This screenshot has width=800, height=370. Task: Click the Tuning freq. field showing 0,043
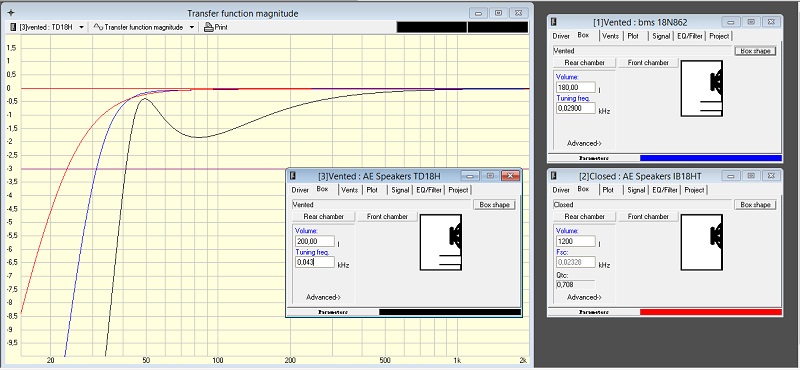[315, 262]
